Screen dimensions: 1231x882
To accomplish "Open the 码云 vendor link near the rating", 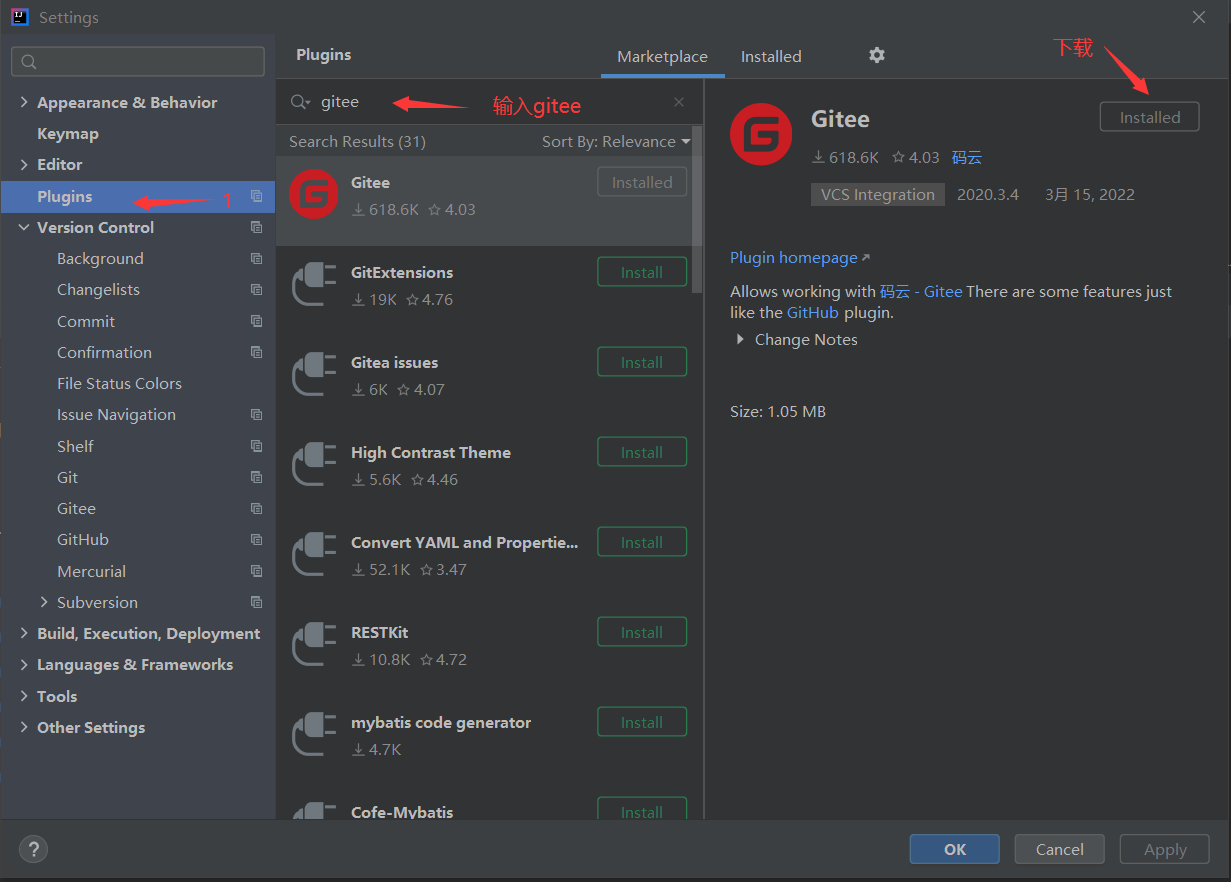I will click(967, 157).
